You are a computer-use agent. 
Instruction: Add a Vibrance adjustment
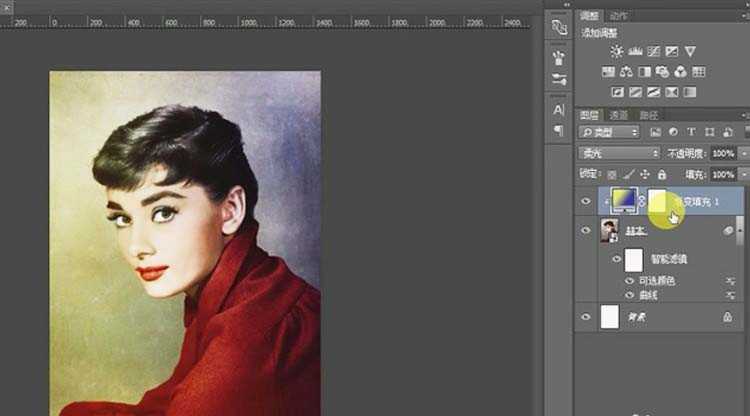690,51
